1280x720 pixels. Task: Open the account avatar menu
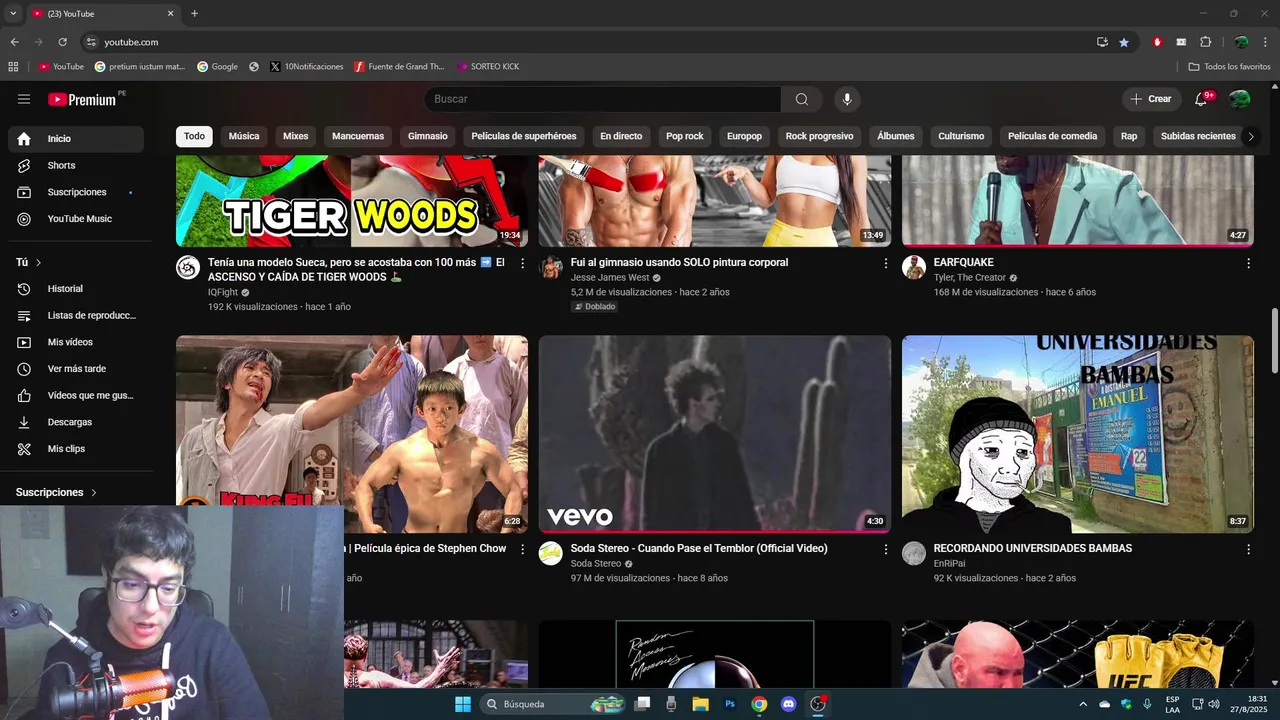click(1240, 99)
